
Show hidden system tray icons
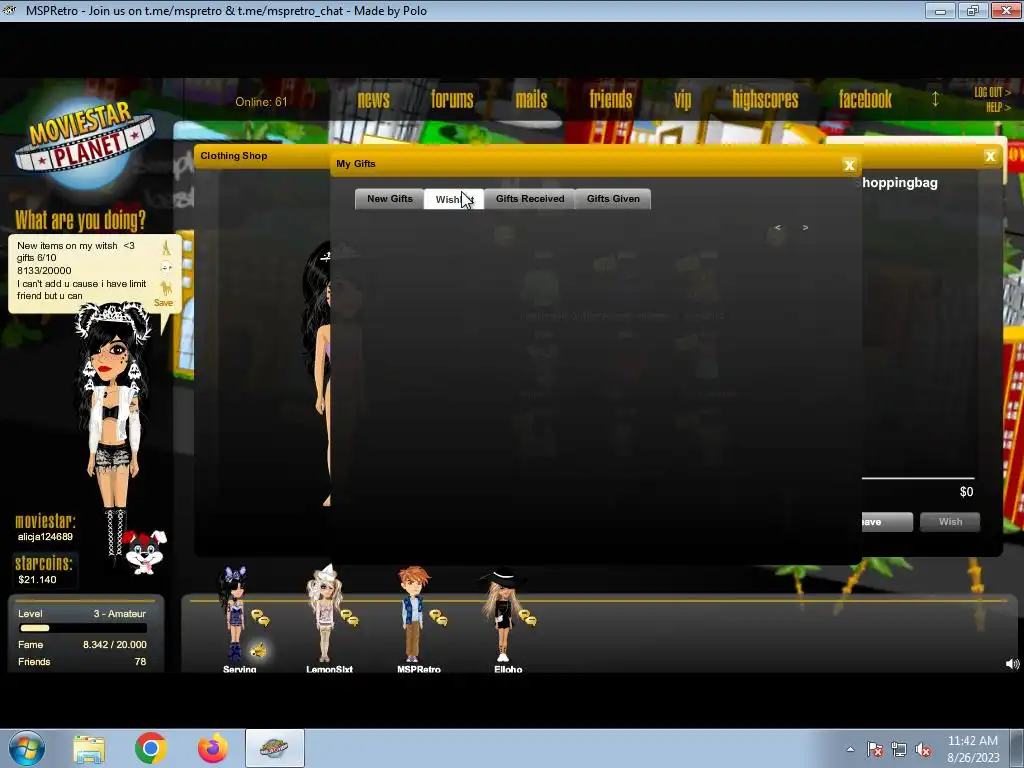pos(850,750)
